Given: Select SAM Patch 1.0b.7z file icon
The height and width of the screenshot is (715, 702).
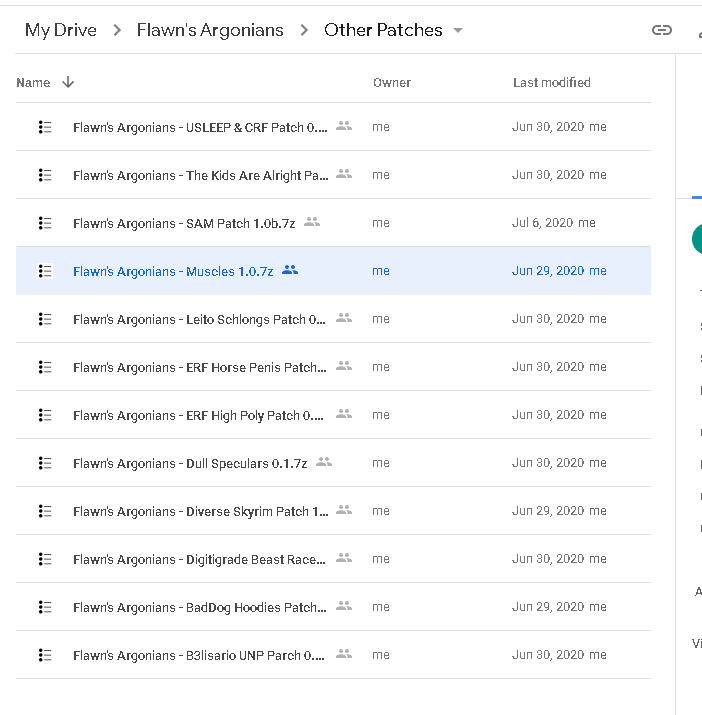Looking at the screenshot, I should pyautogui.click(x=45, y=223).
